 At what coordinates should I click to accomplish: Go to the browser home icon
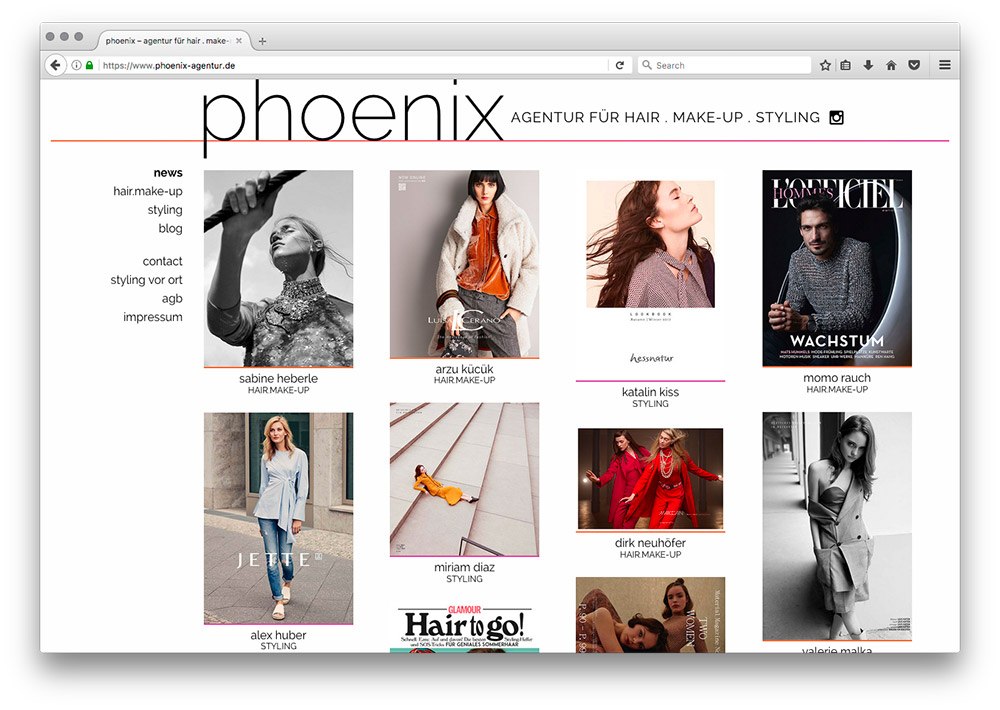tap(891, 65)
